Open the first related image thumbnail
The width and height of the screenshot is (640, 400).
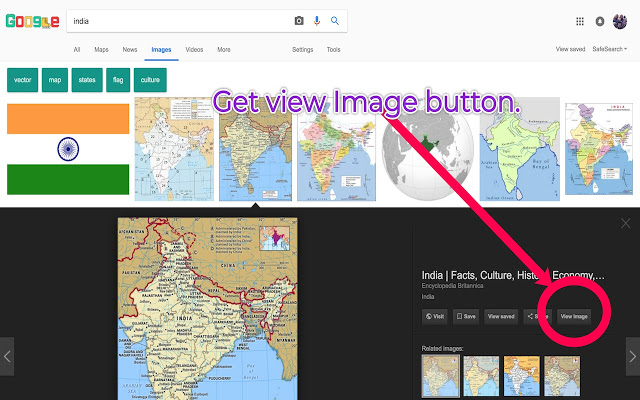441,376
